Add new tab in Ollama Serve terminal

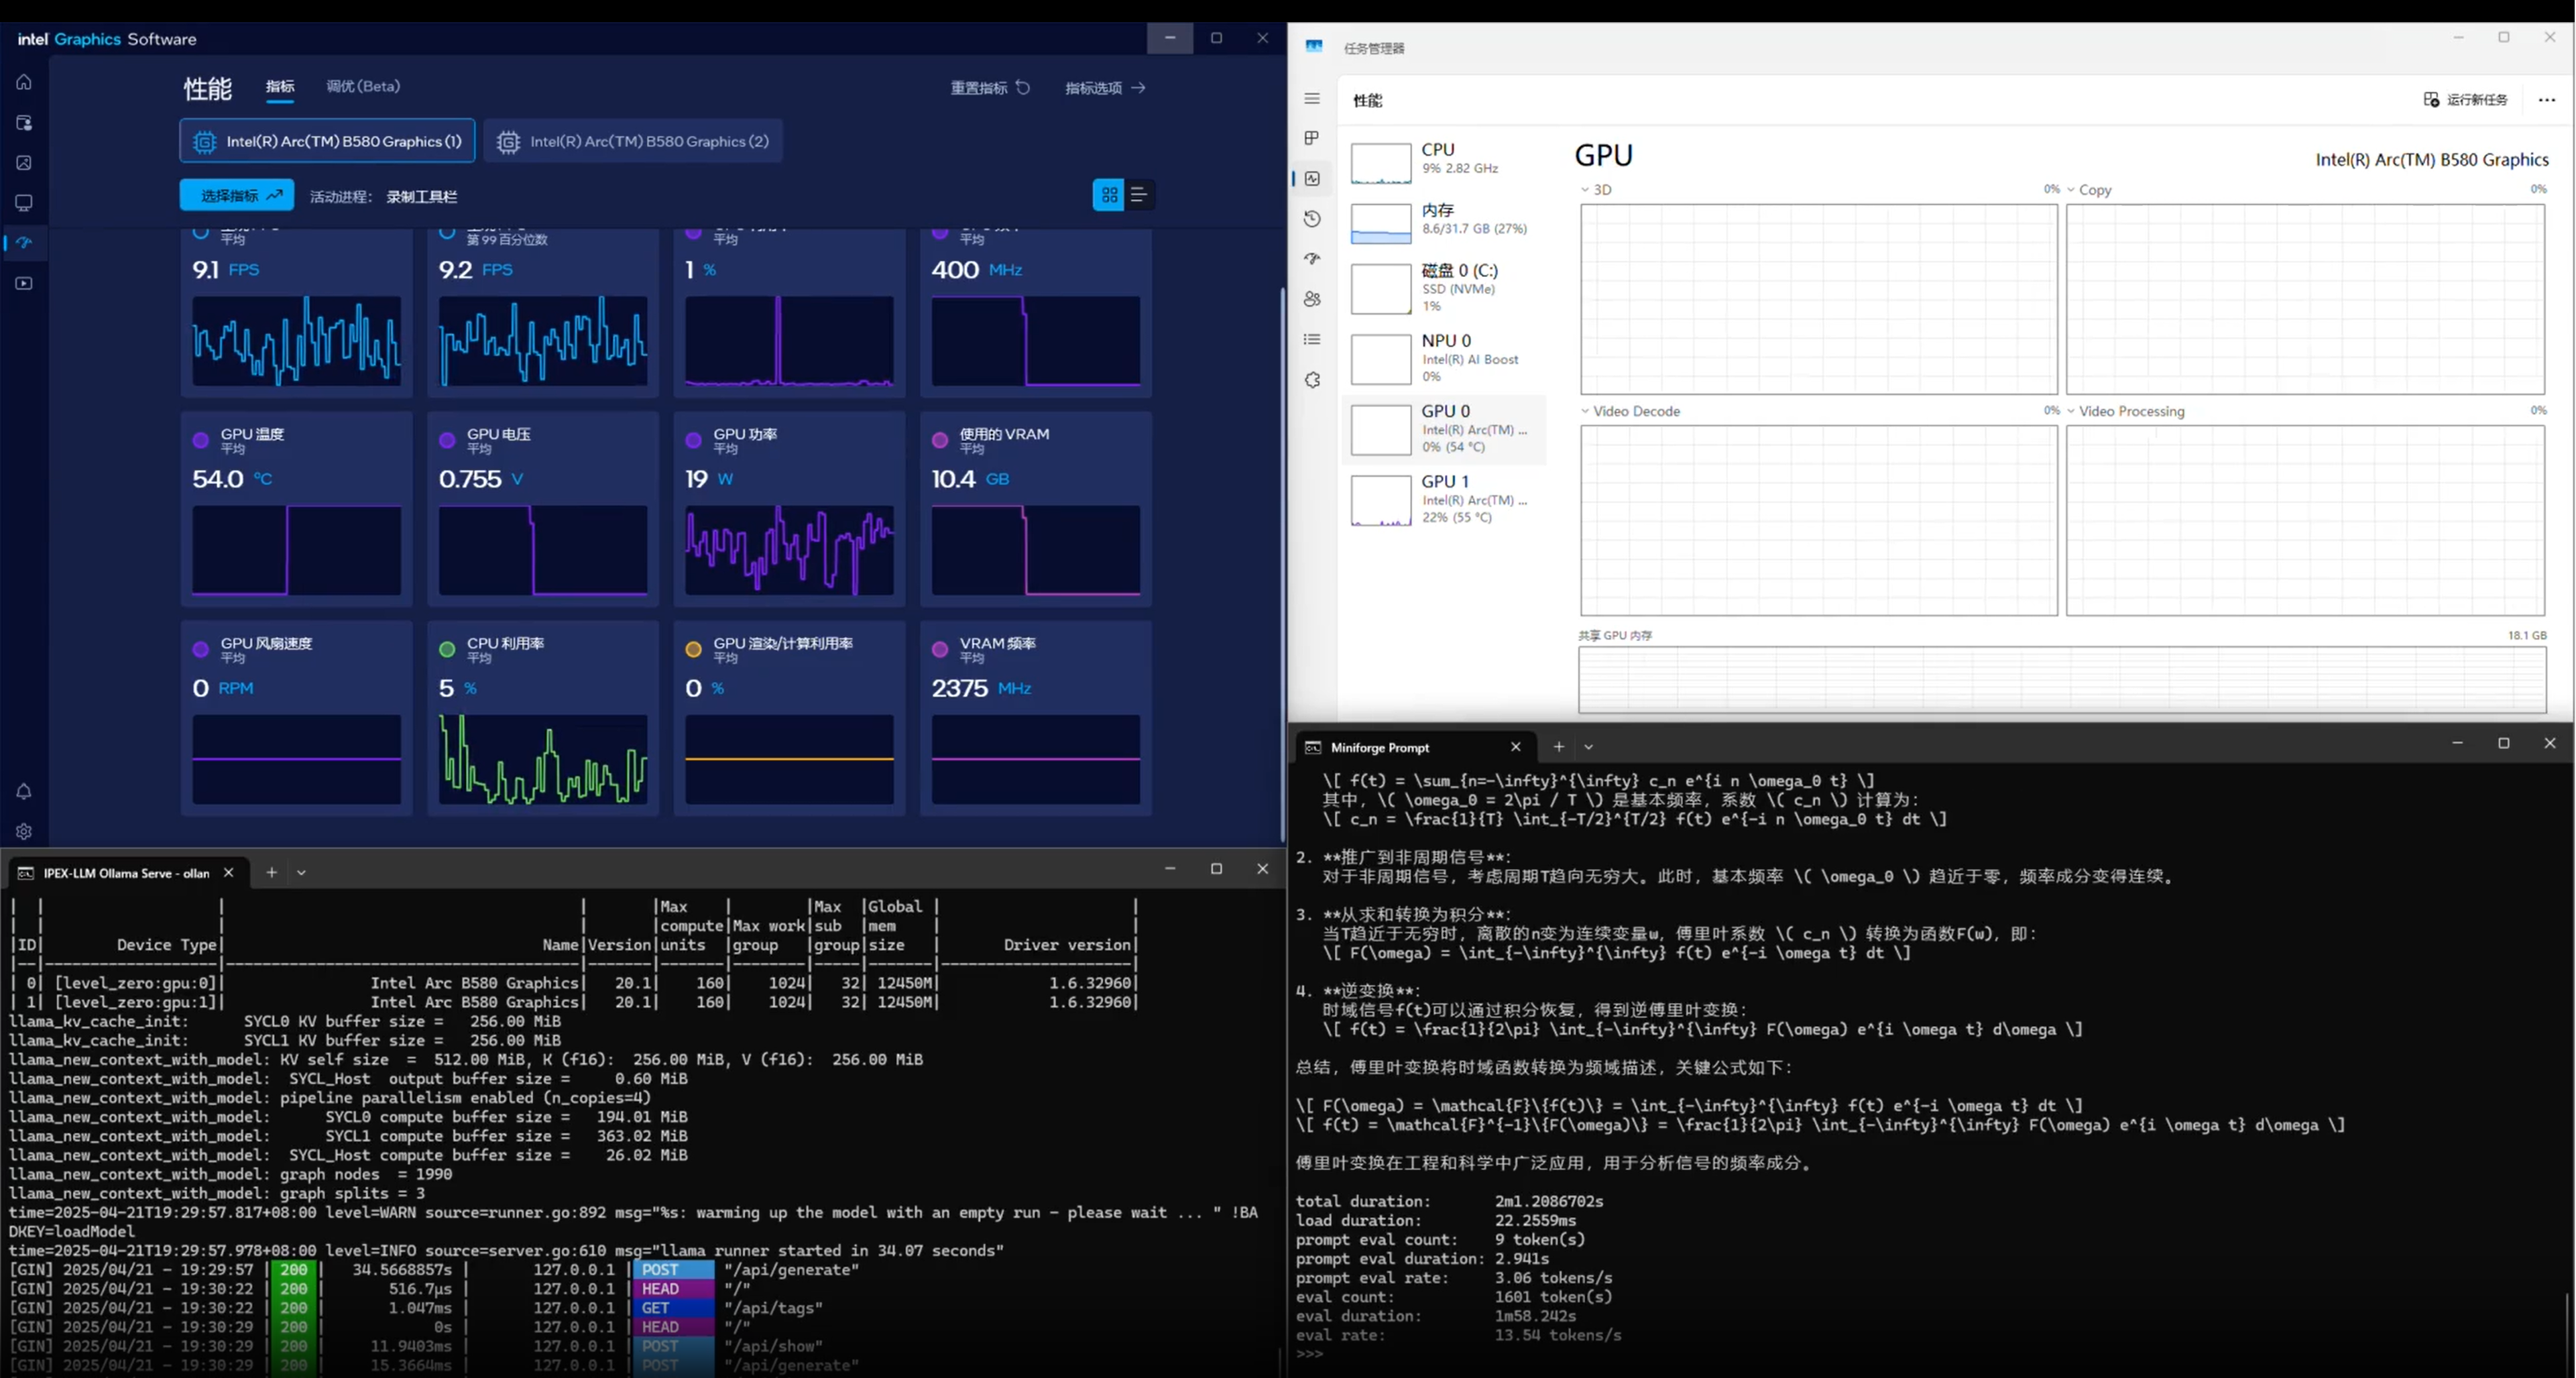(x=271, y=872)
